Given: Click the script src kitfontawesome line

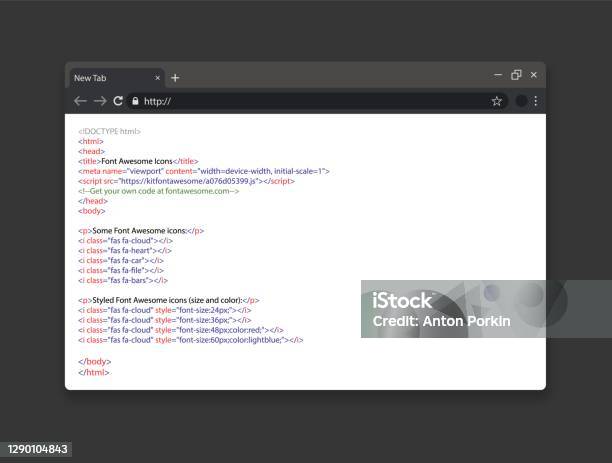Looking at the screenshot, I should pyautogui.click(x=186, y=181).
